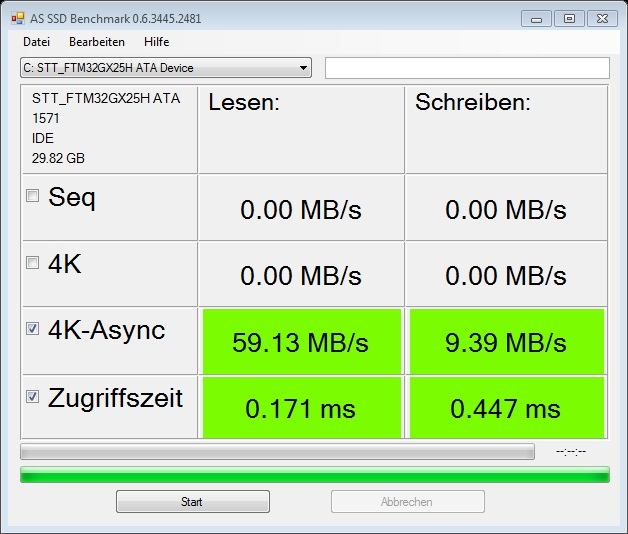Select the 59.13 MB/s 4K-Async read result
The height and width of the screenshot is (534, 628).
pos(302,341)
